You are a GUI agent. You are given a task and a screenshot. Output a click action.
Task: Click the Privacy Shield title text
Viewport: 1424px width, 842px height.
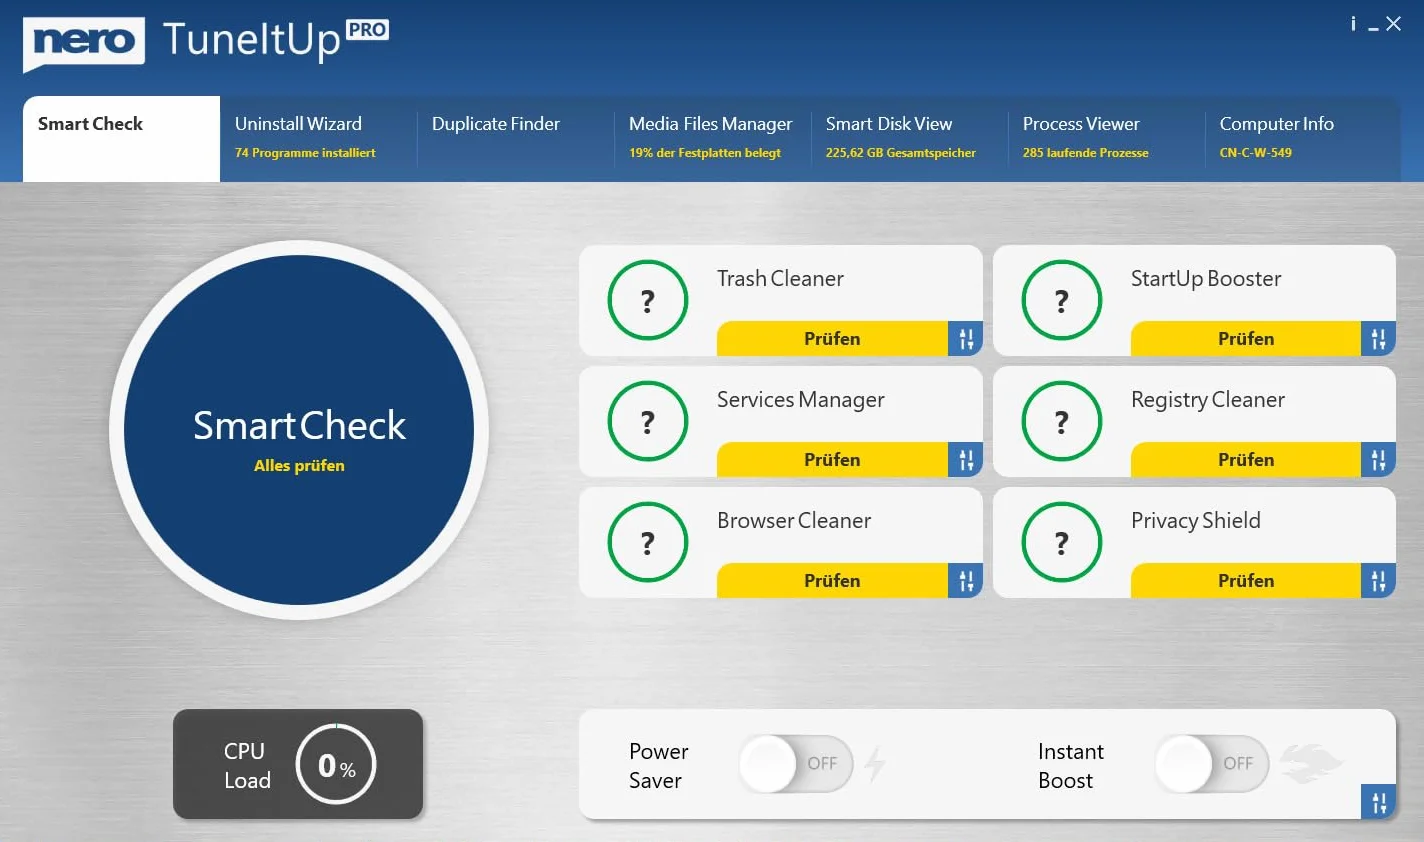[x=1195, y=521]
